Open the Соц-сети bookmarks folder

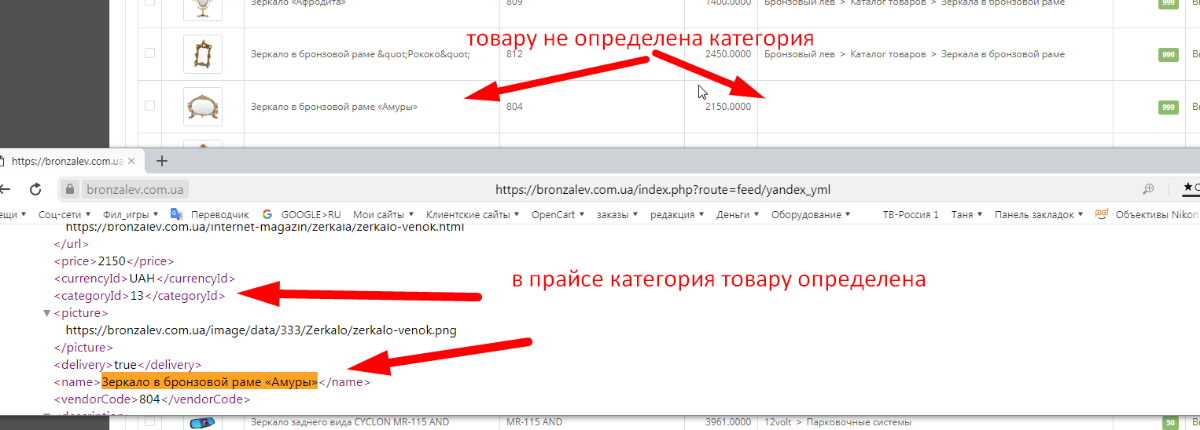65,214
